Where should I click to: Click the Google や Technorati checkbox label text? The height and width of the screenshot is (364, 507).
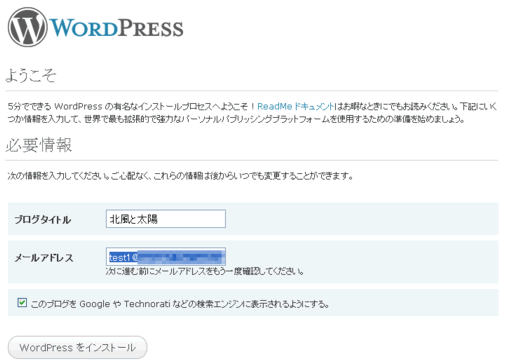(x=180, y=304)
